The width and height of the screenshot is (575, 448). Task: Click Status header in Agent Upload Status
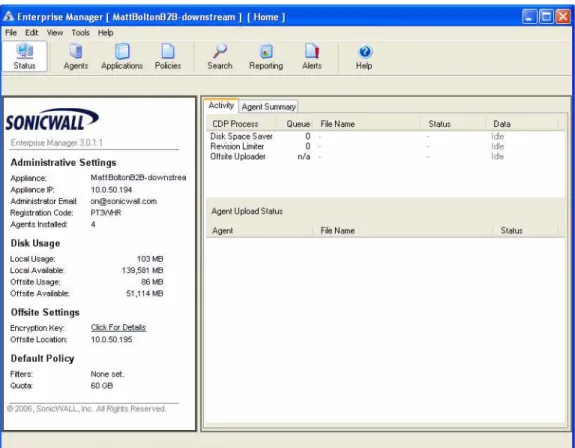pos(525,231)
